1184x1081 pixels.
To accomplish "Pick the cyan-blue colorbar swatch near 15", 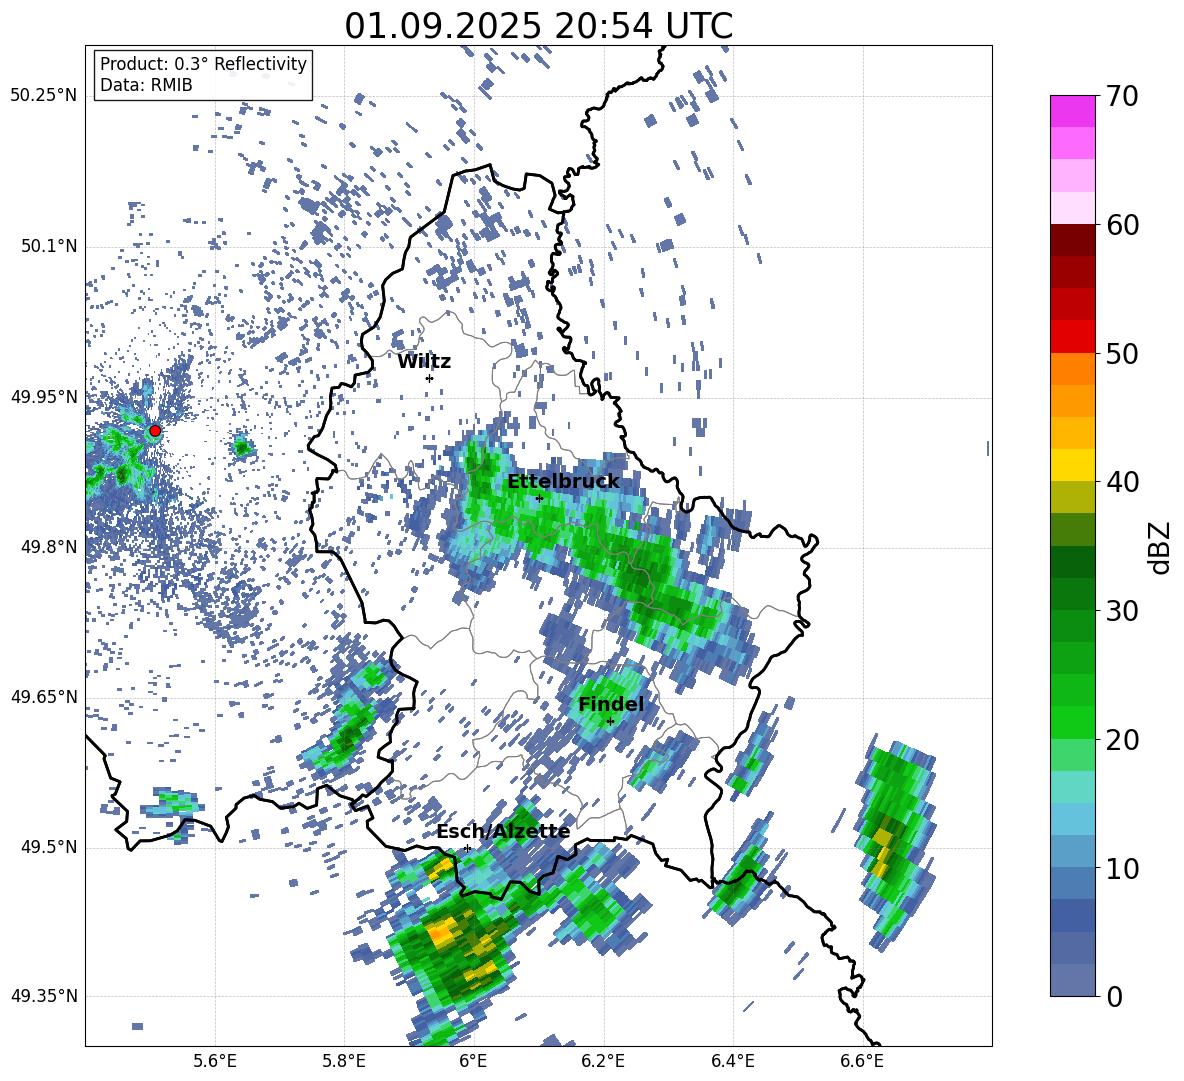I will (x=1072, y=819).
